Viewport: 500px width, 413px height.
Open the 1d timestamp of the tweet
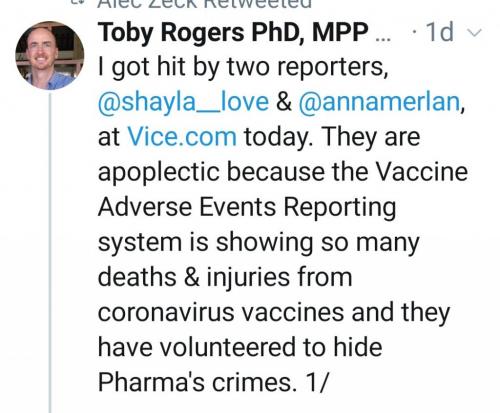pos(440,32)
